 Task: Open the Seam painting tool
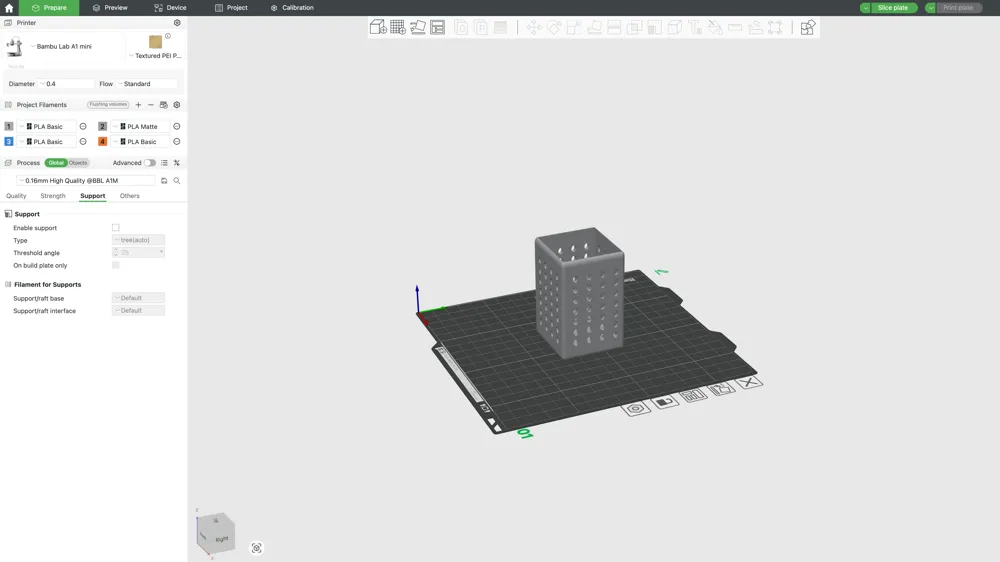point(674,27)
